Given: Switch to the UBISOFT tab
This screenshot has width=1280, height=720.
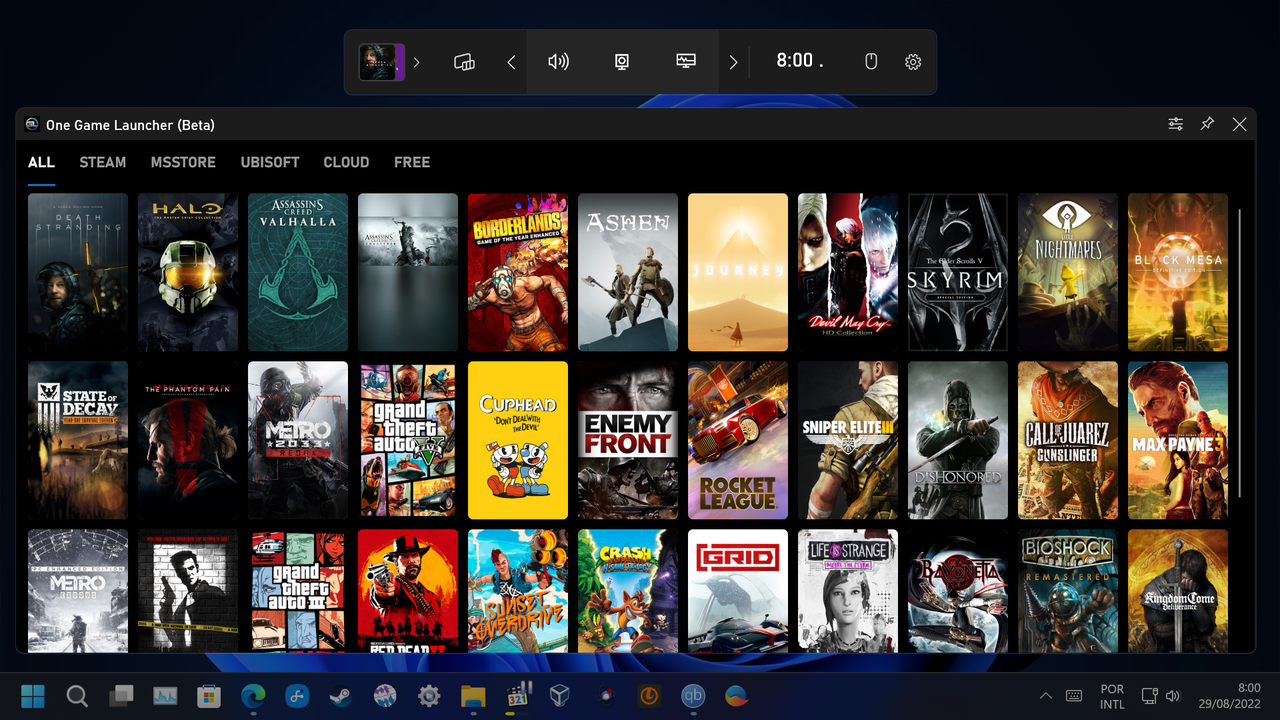Looking at the screenshot, I should [270, 162].
